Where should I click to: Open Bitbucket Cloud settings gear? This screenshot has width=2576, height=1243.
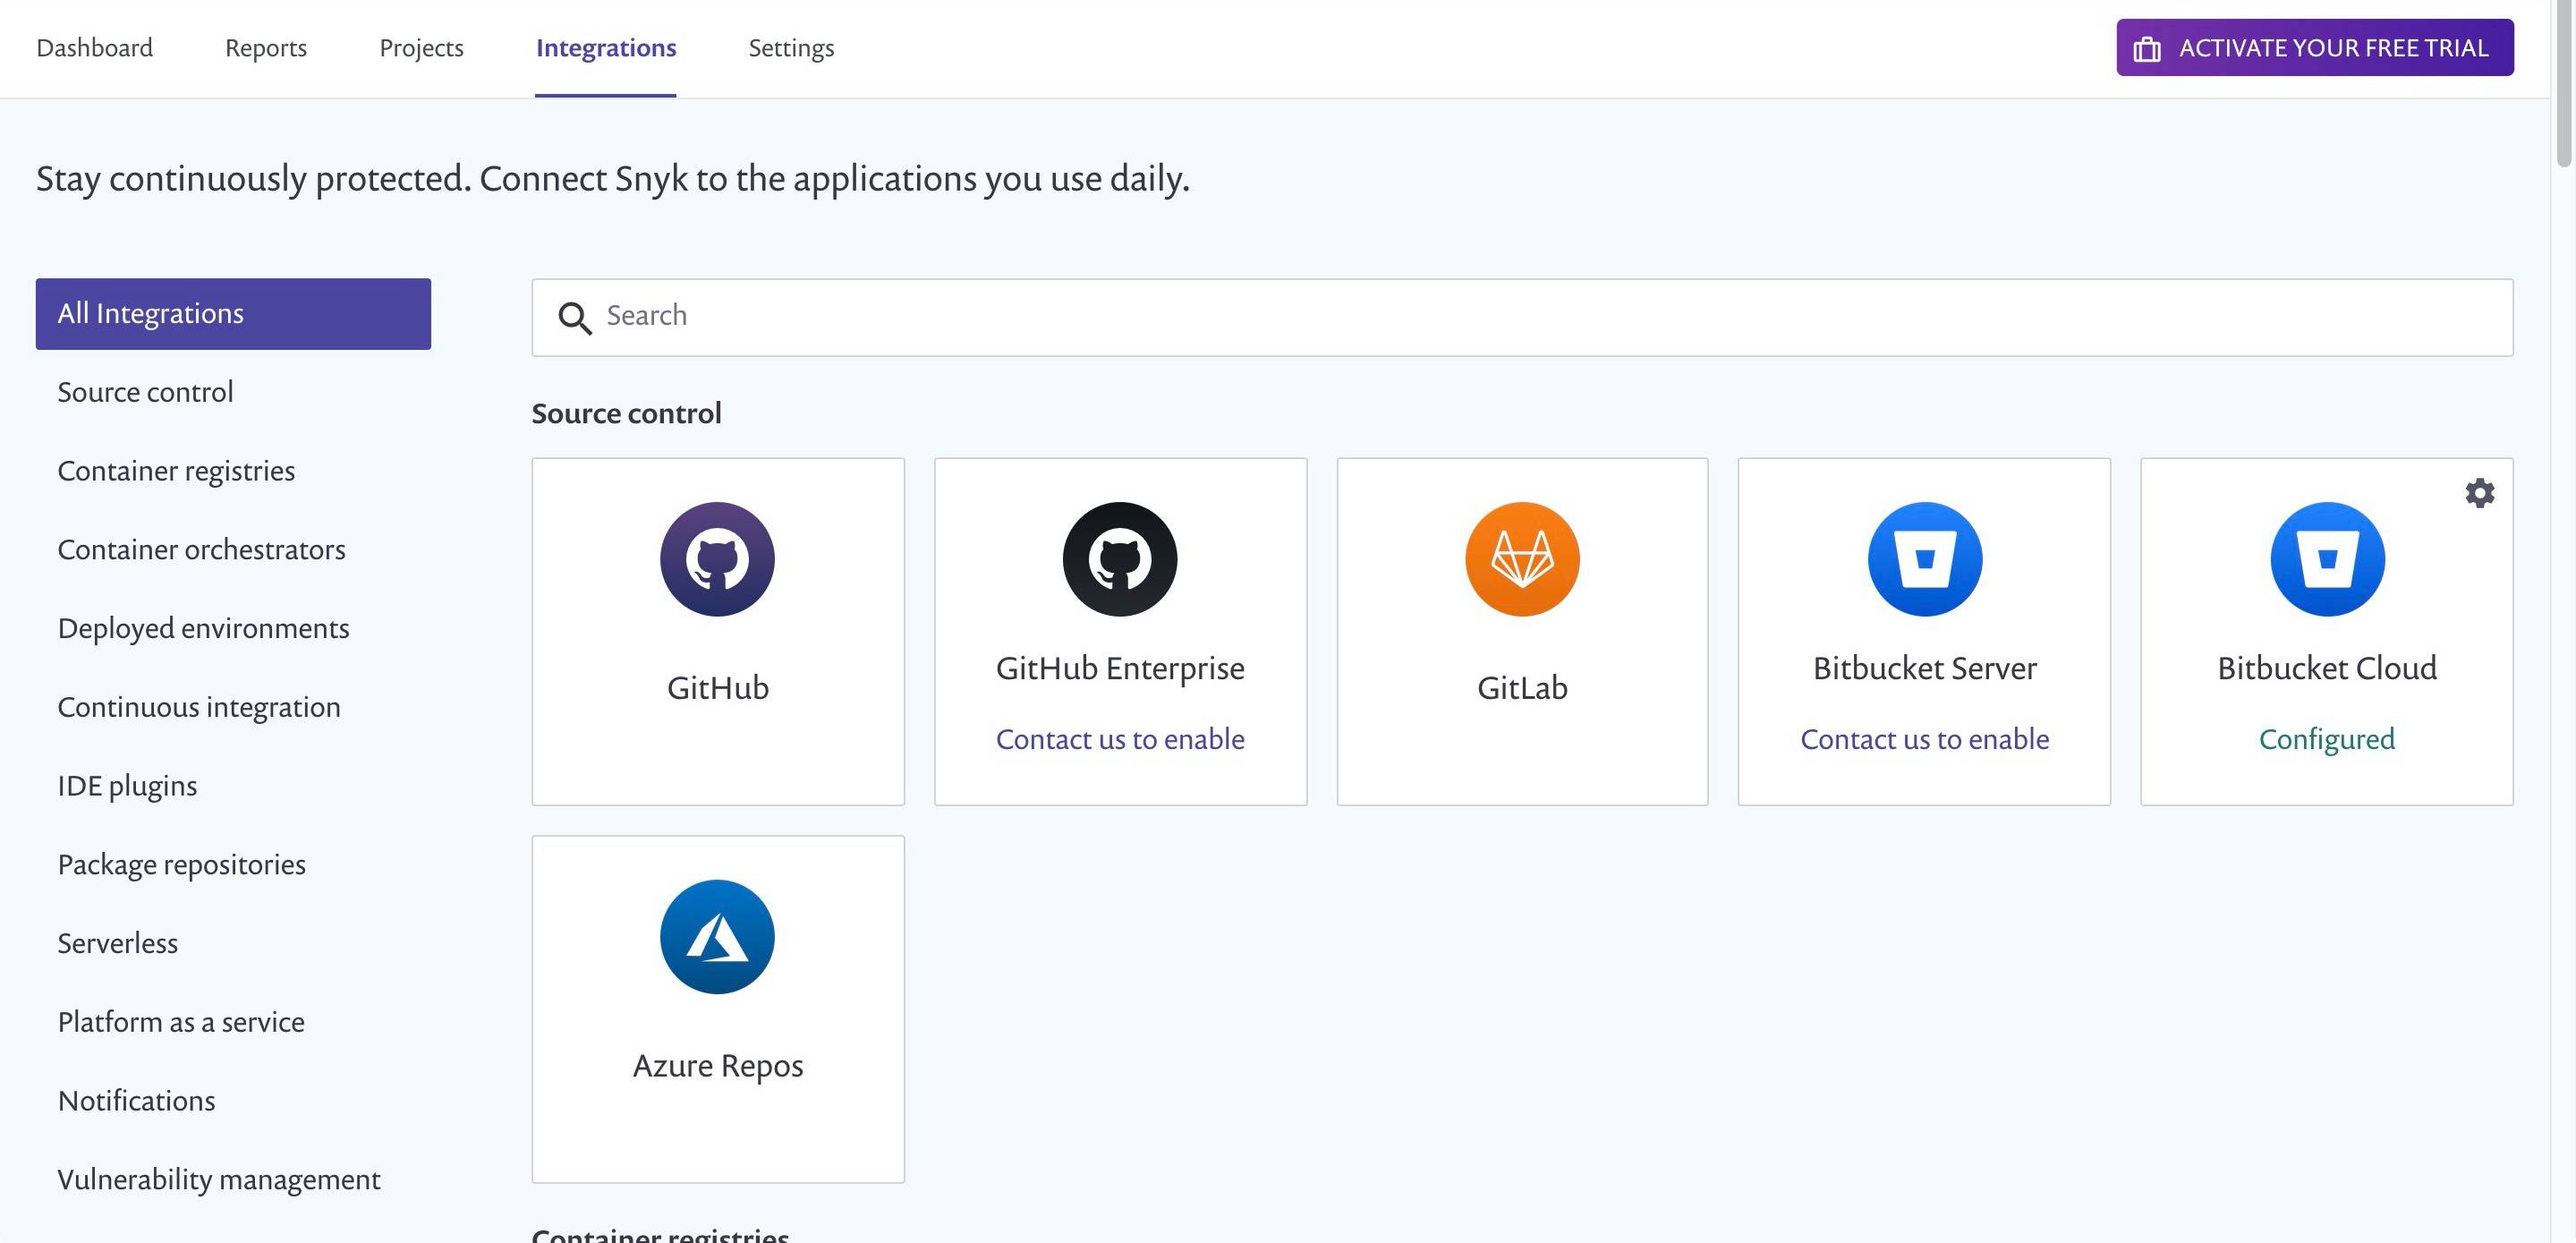[2479, 493]
